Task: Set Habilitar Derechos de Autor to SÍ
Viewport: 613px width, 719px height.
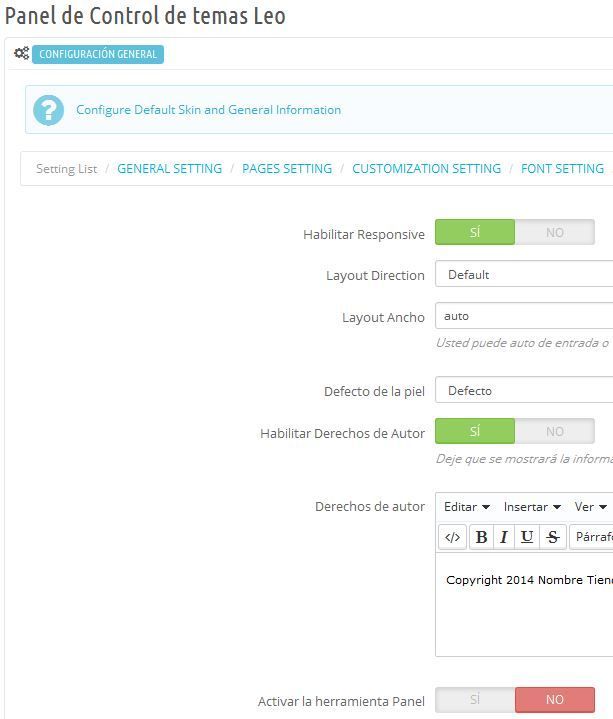Action: pos(475,431)
